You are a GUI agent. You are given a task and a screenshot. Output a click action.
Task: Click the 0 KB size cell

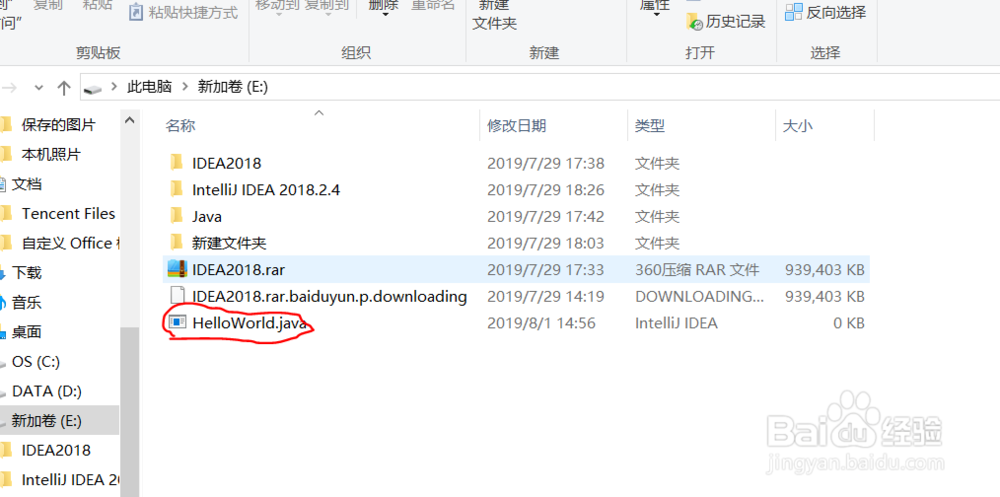pyautogui.click(x=849, y=323)
